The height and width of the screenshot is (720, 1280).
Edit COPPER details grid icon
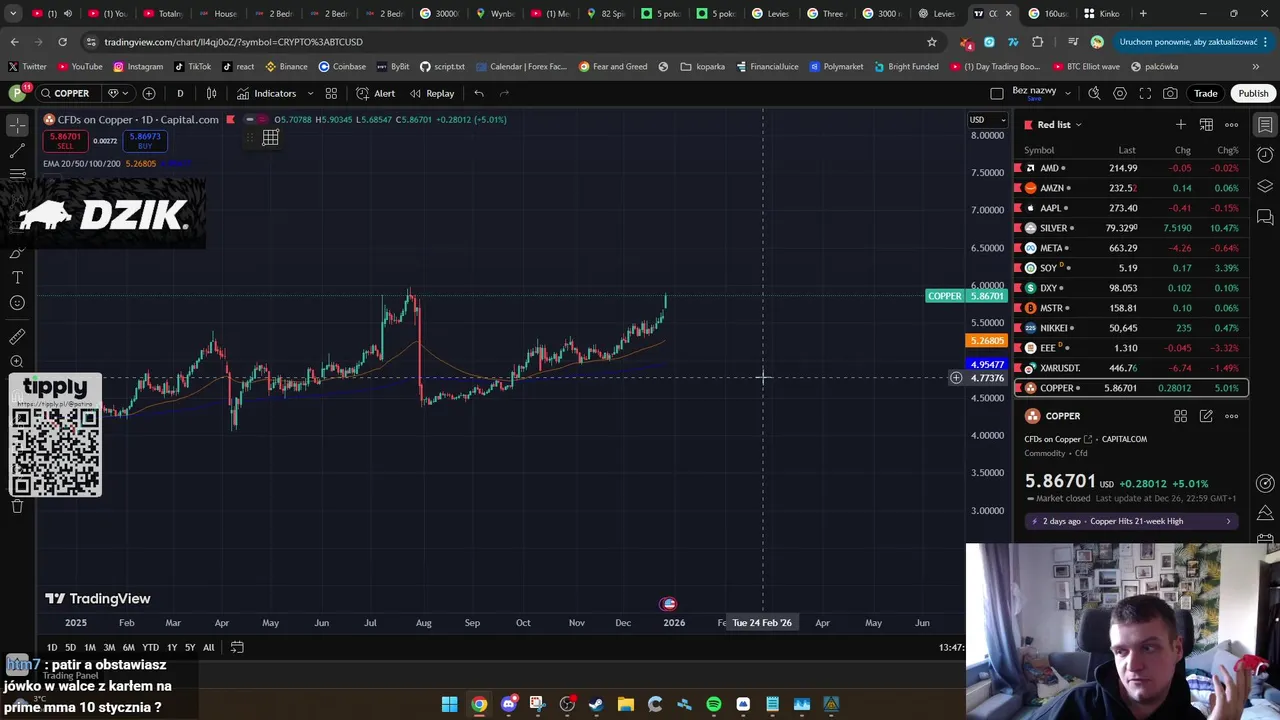pos(1180,416)
